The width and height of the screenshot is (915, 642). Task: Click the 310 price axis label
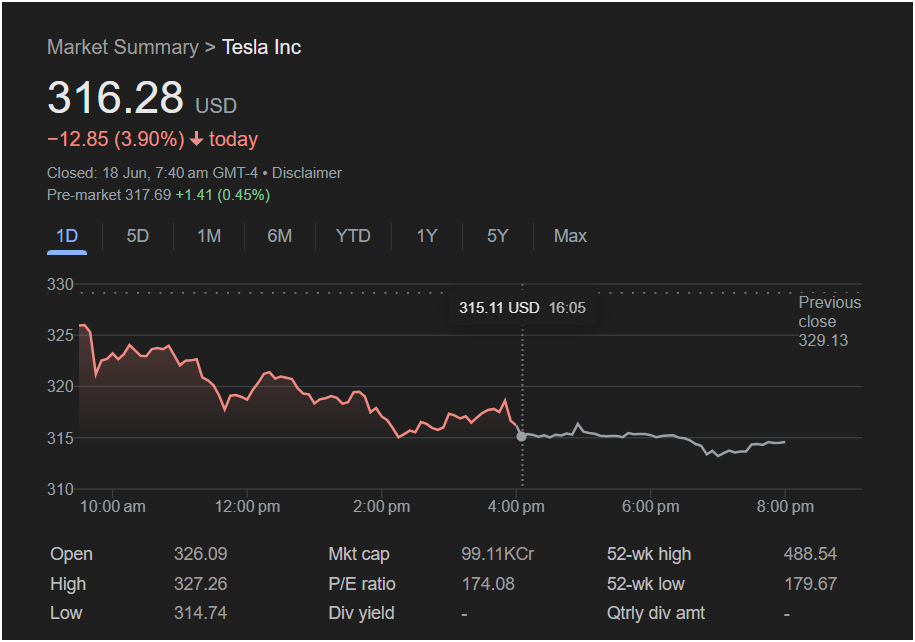click(x=60, y=489)
